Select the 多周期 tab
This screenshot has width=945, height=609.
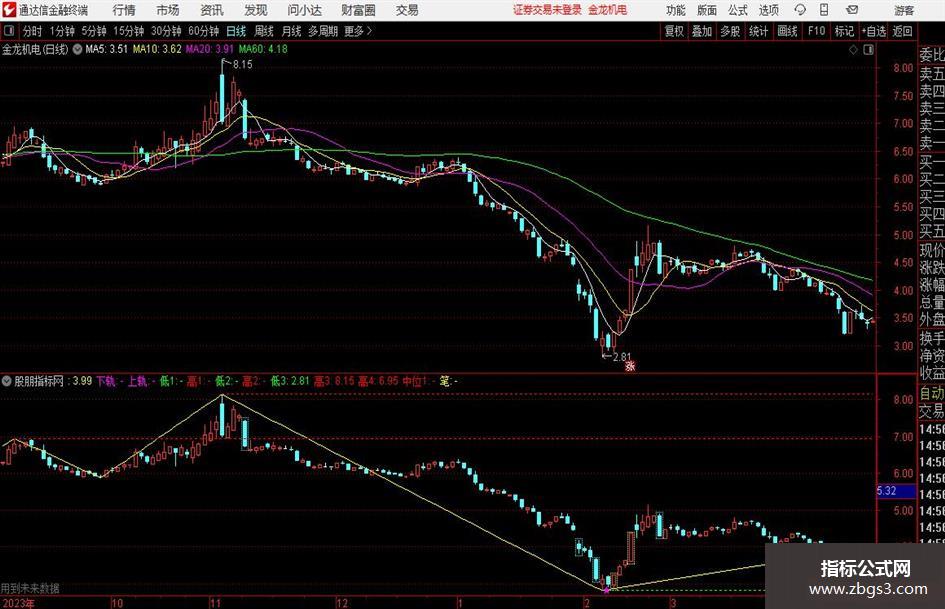pyautogui.click(x=322, y=31)
